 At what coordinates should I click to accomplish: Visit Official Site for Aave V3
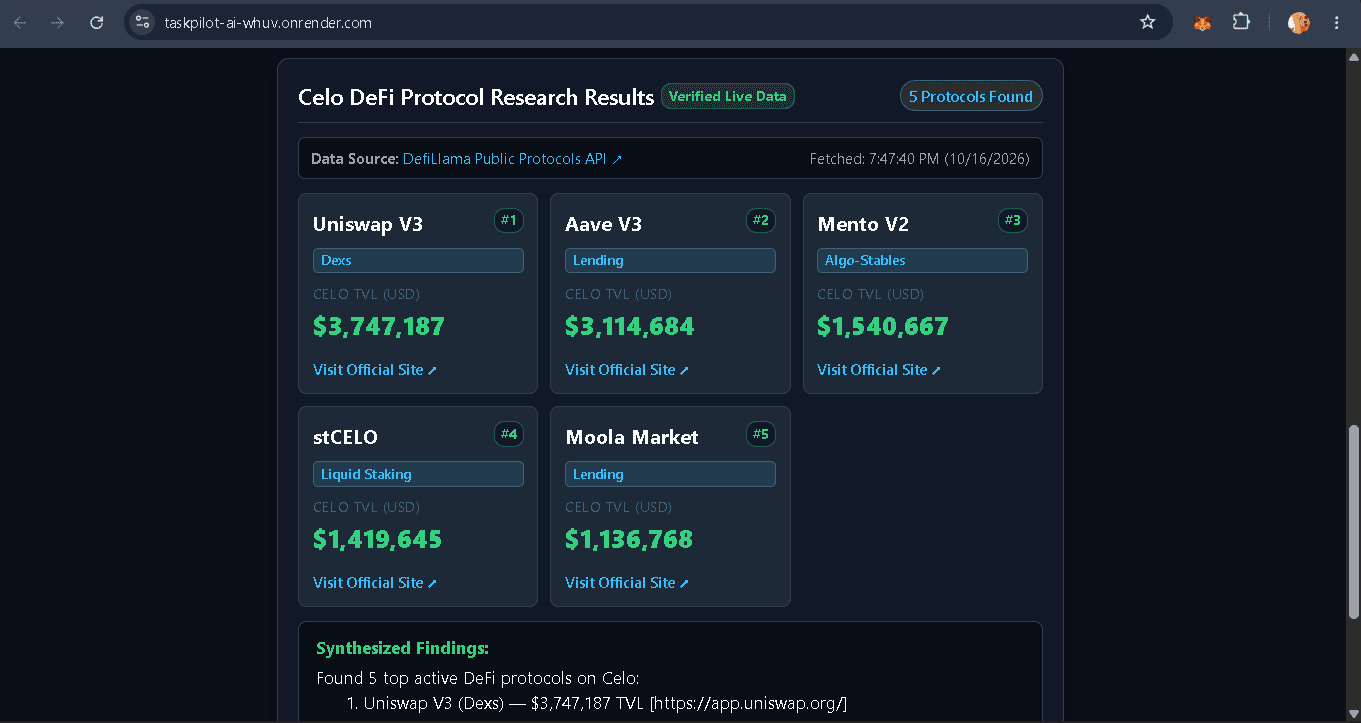point(627,370)
